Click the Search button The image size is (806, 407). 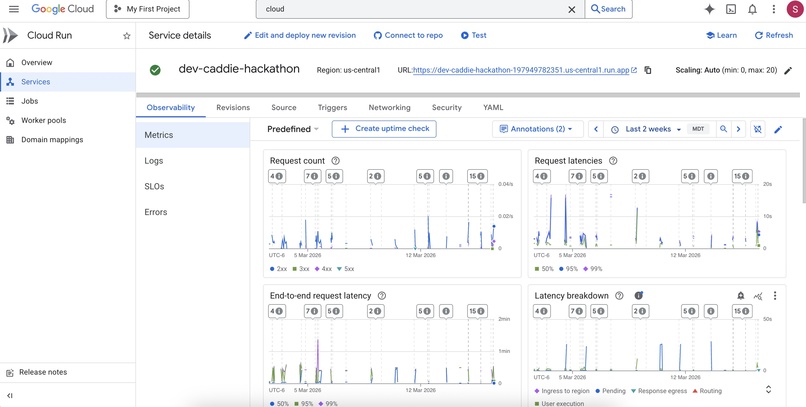click(609, 9)
